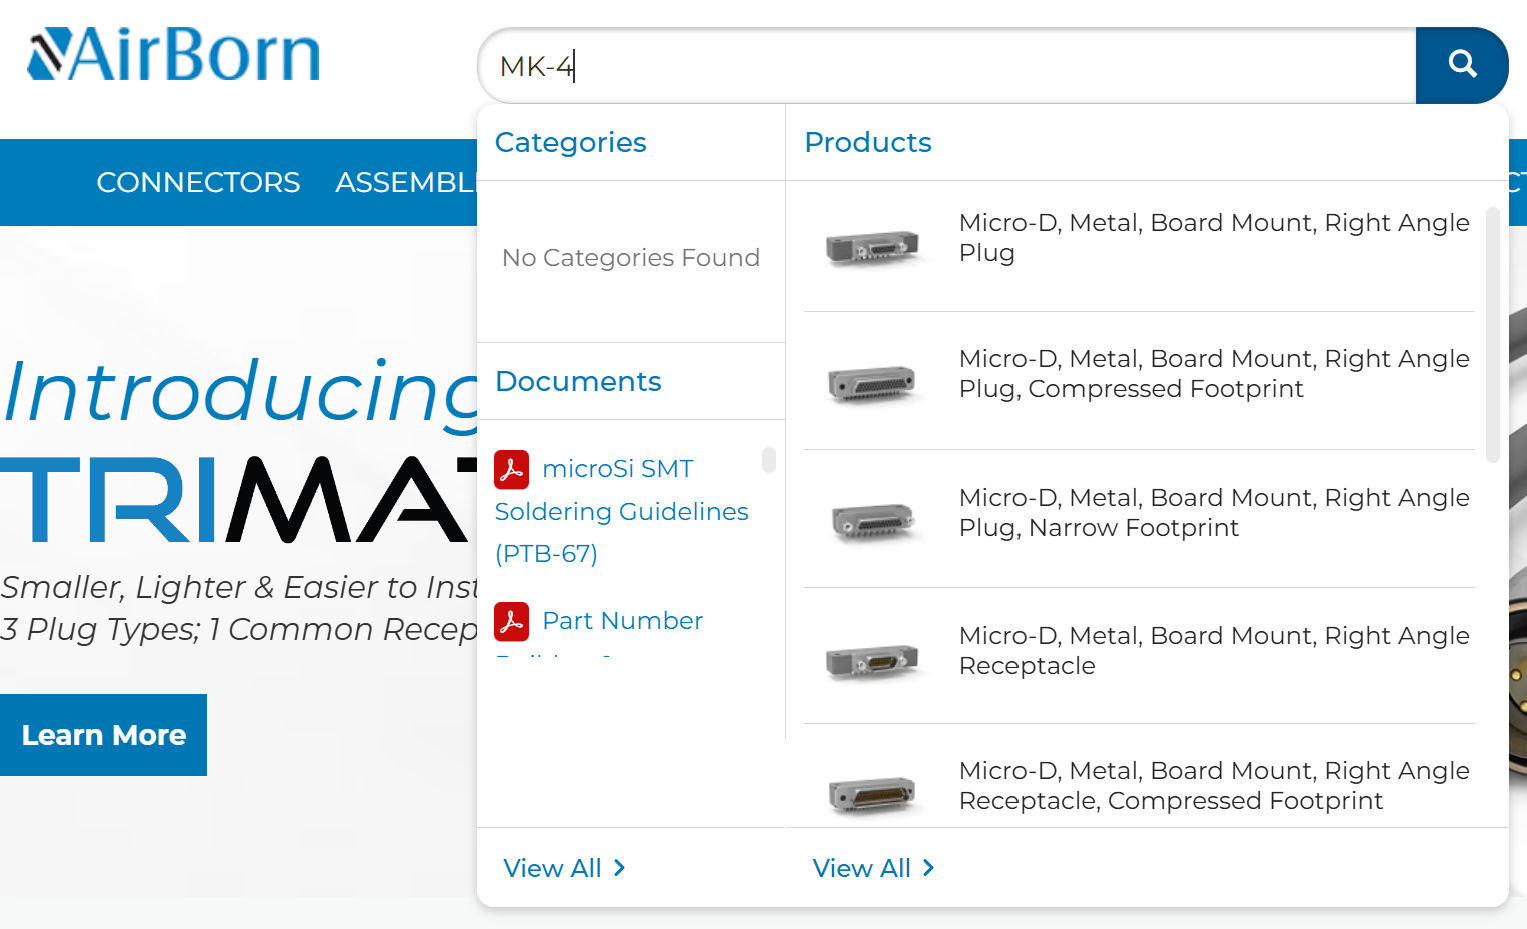This screenshot has width=1527, height=929.
Task: Click the magnifier search button
Action: point(1461,65)
